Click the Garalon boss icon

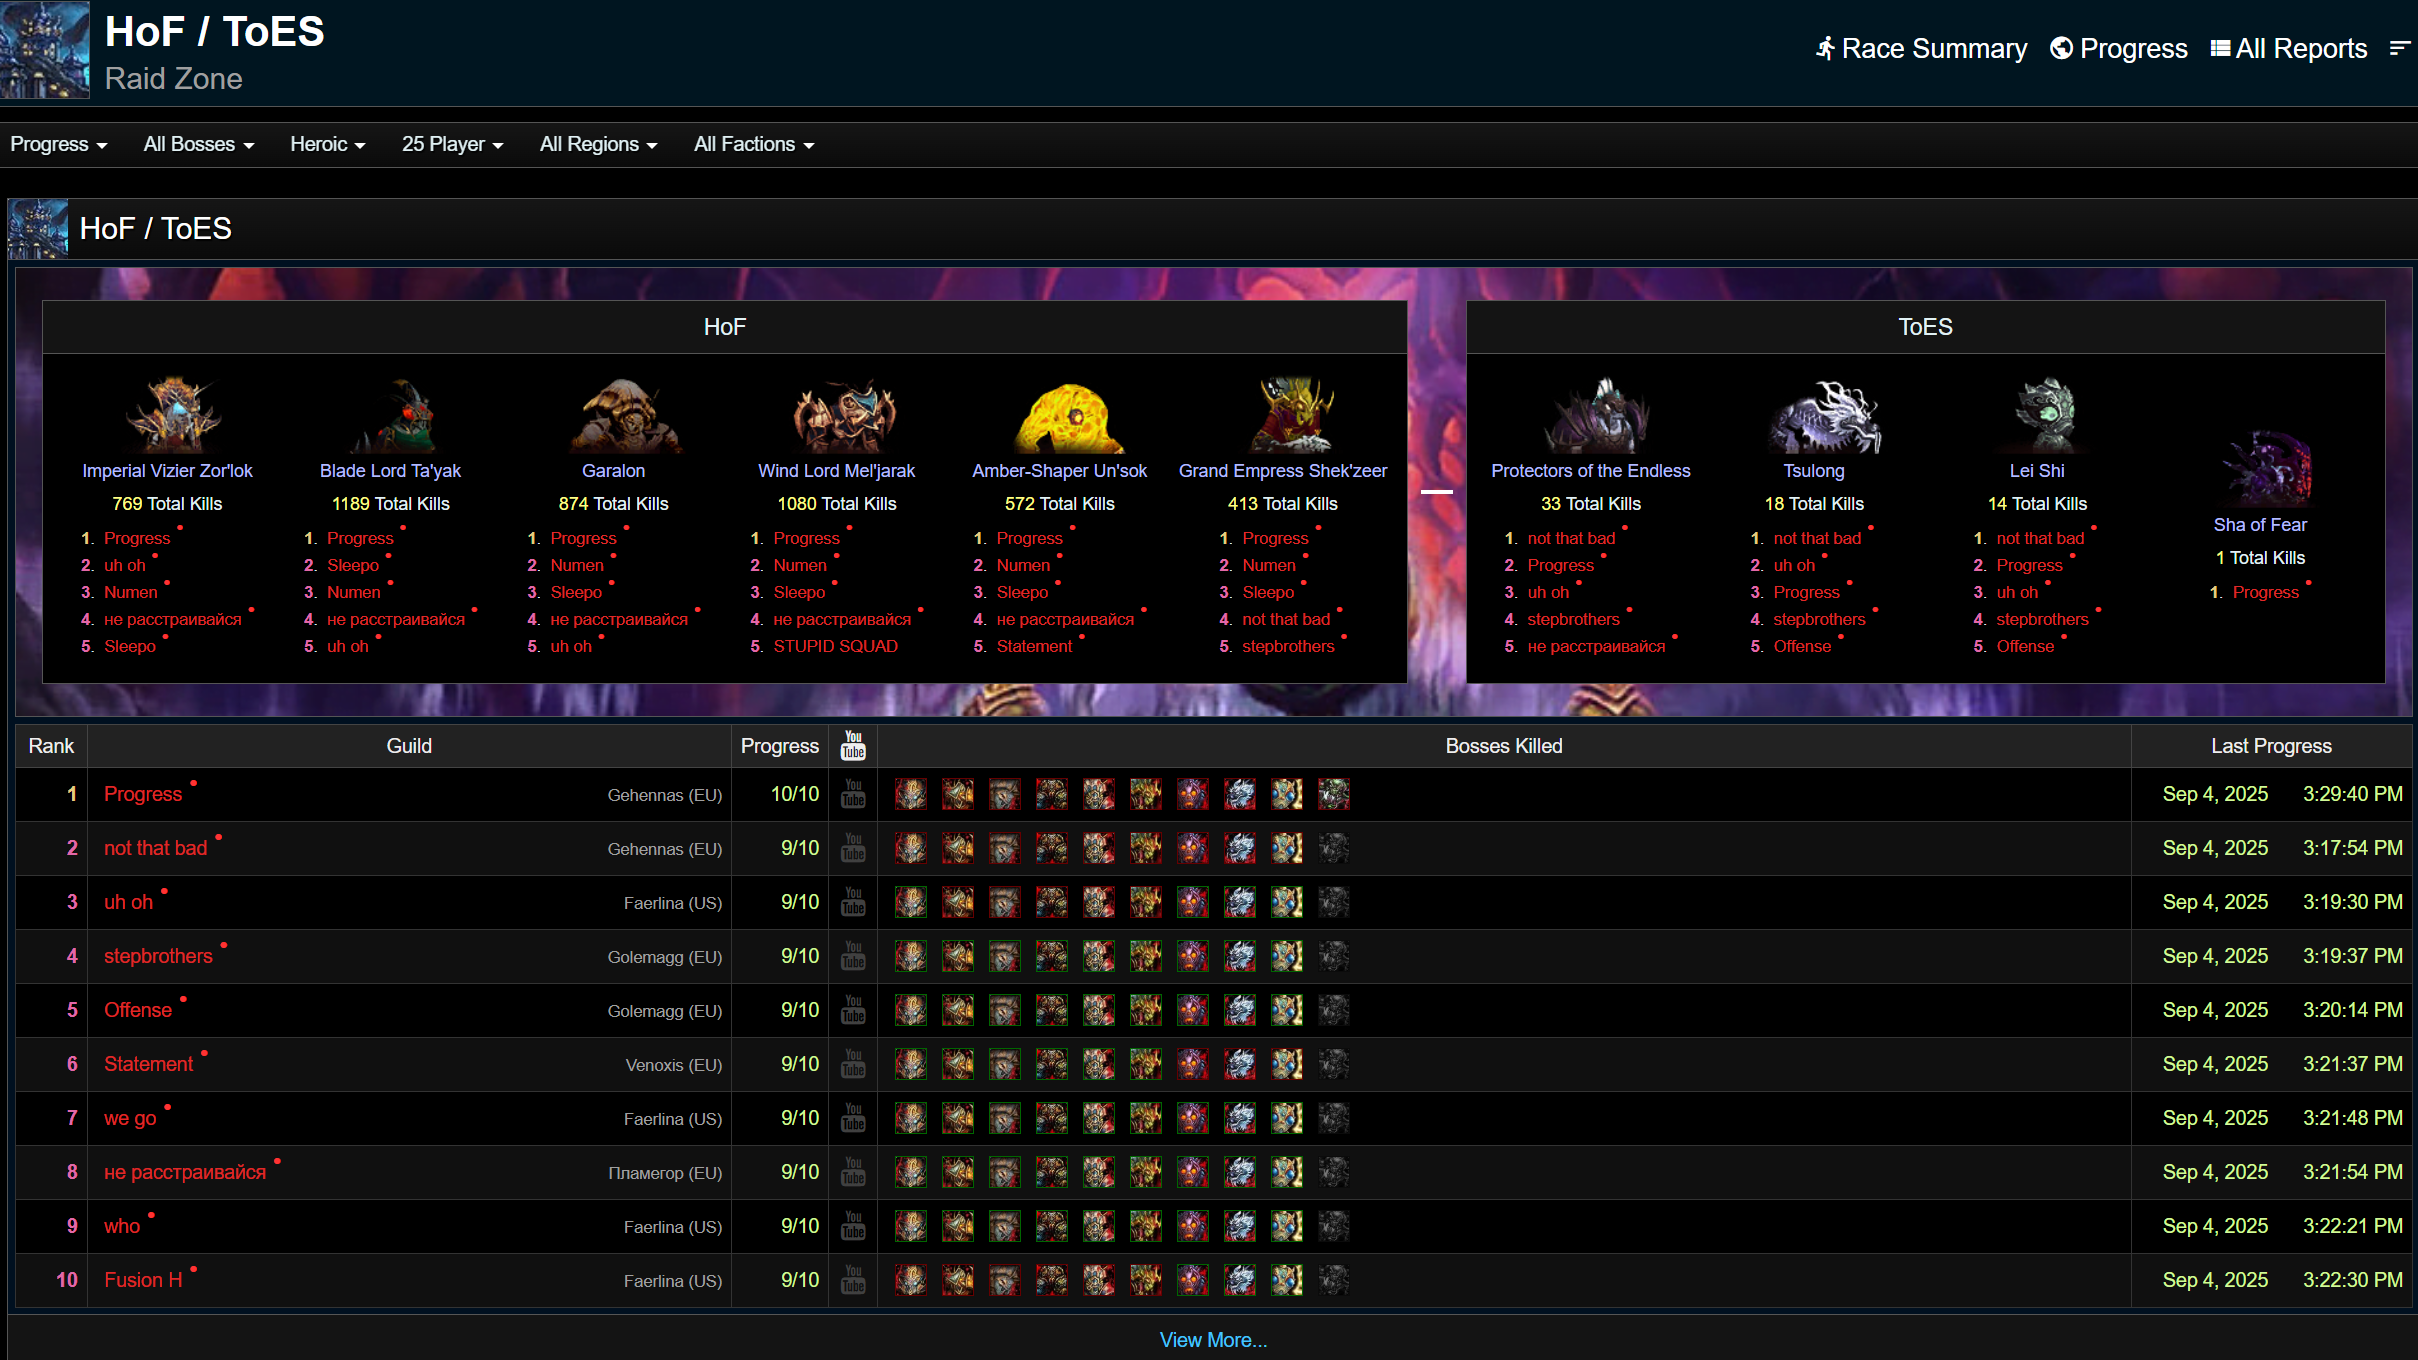(613, 414)
